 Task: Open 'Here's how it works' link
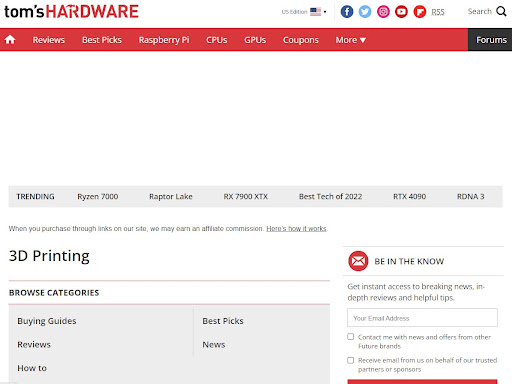click(x=296, y=229)
